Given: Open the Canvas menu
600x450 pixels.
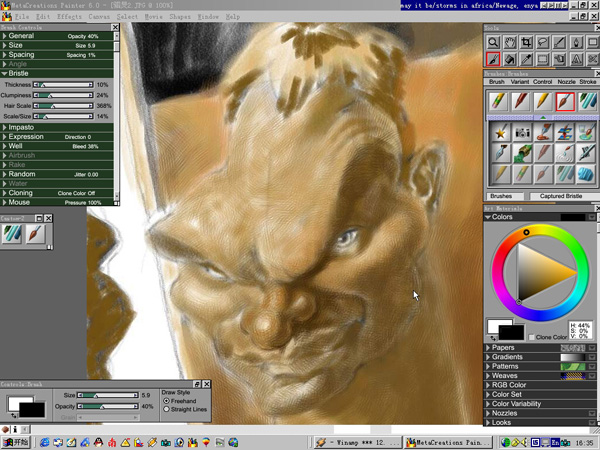Looking at the screenshot, I should pos(99,17).
